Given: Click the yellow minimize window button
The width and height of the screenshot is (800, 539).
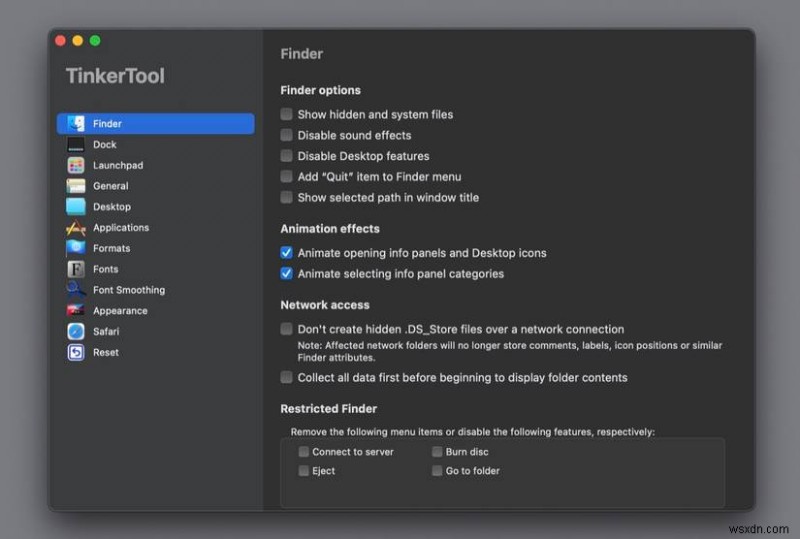Looking at the screenshot, I should point(78,40).
